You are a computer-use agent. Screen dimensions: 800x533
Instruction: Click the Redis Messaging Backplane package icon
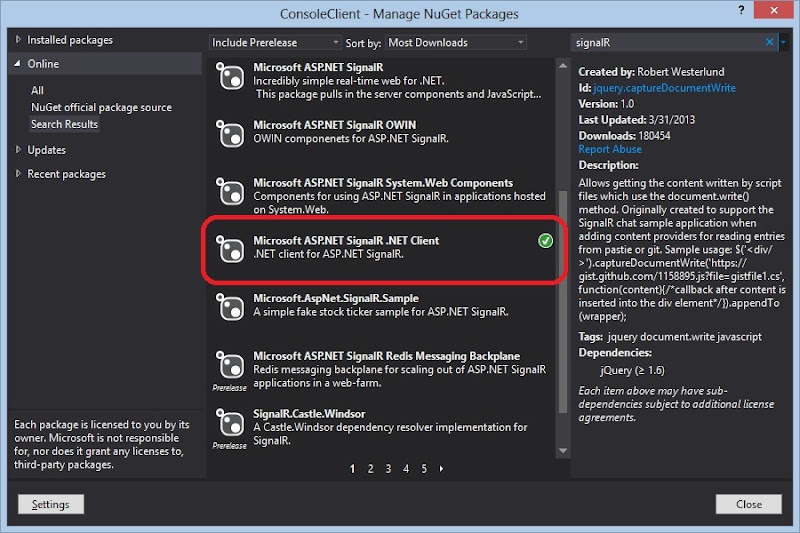click(230, 365)
